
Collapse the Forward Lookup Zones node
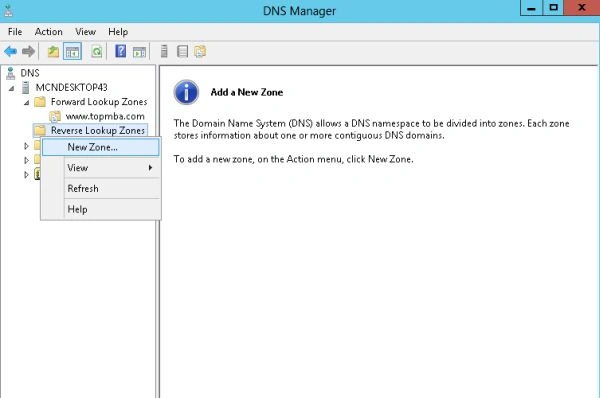coord(26,103)
